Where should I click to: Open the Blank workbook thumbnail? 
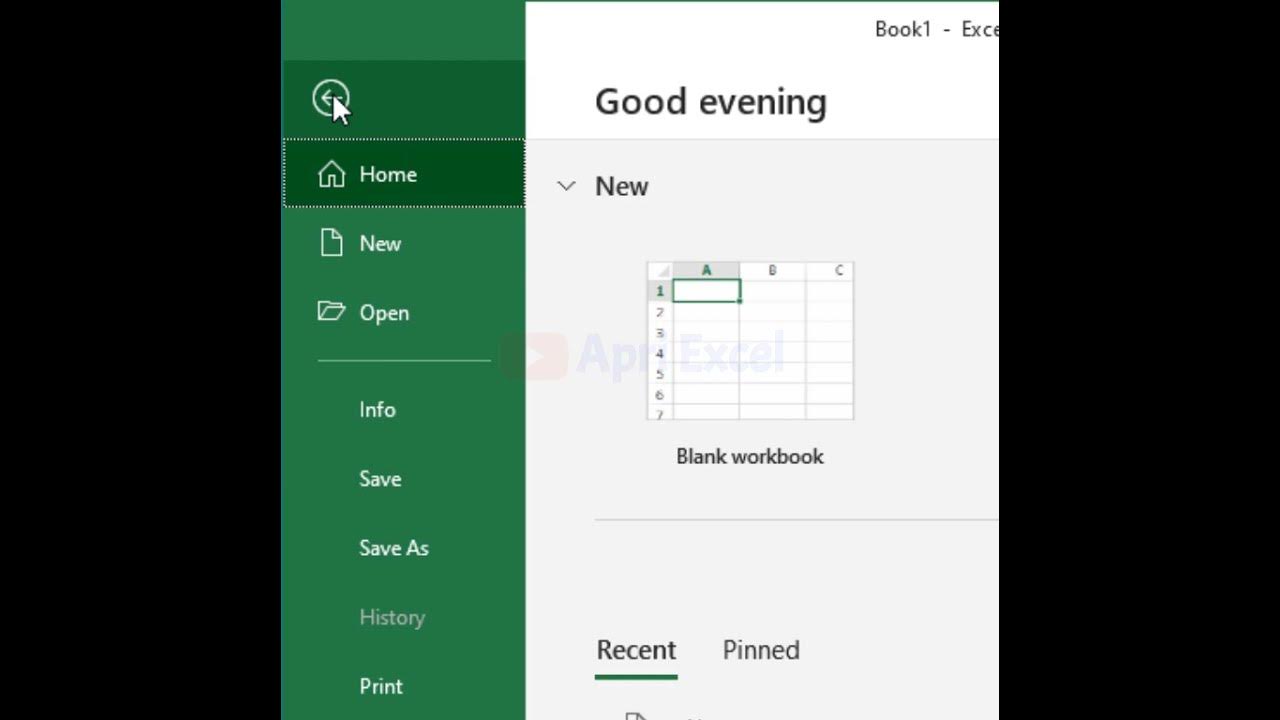750,340
